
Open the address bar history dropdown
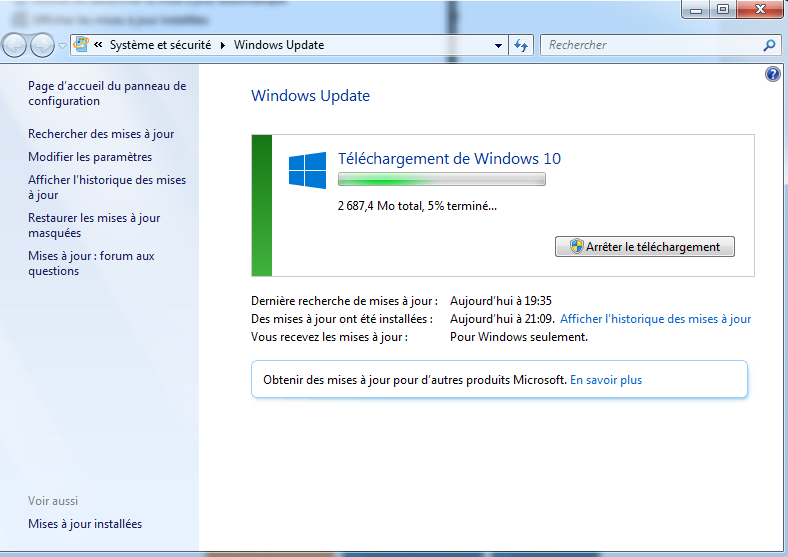click(x=498, y=45)
